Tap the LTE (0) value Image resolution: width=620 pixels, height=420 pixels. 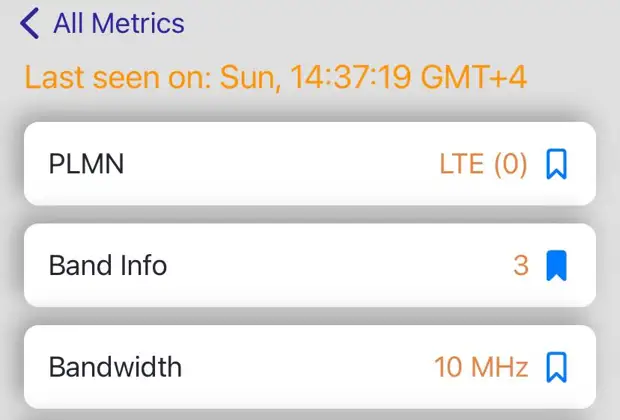coord(483,164)
